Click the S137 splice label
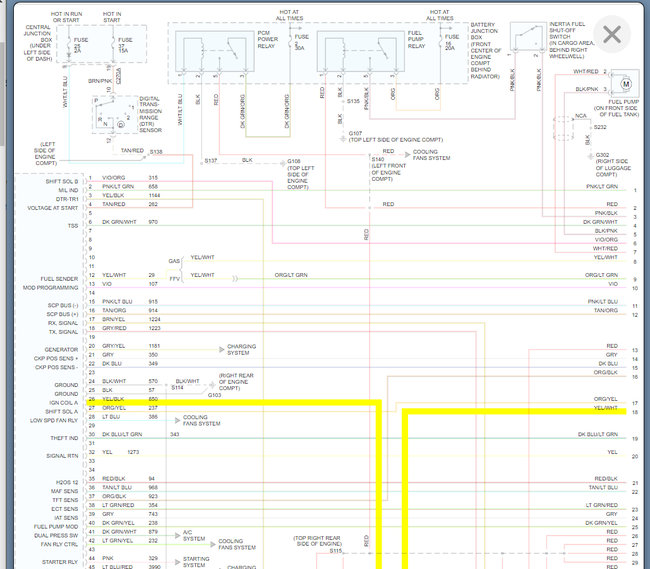This screenshot has height=569, width=650. pyautogui.click(x=211, y=160)
